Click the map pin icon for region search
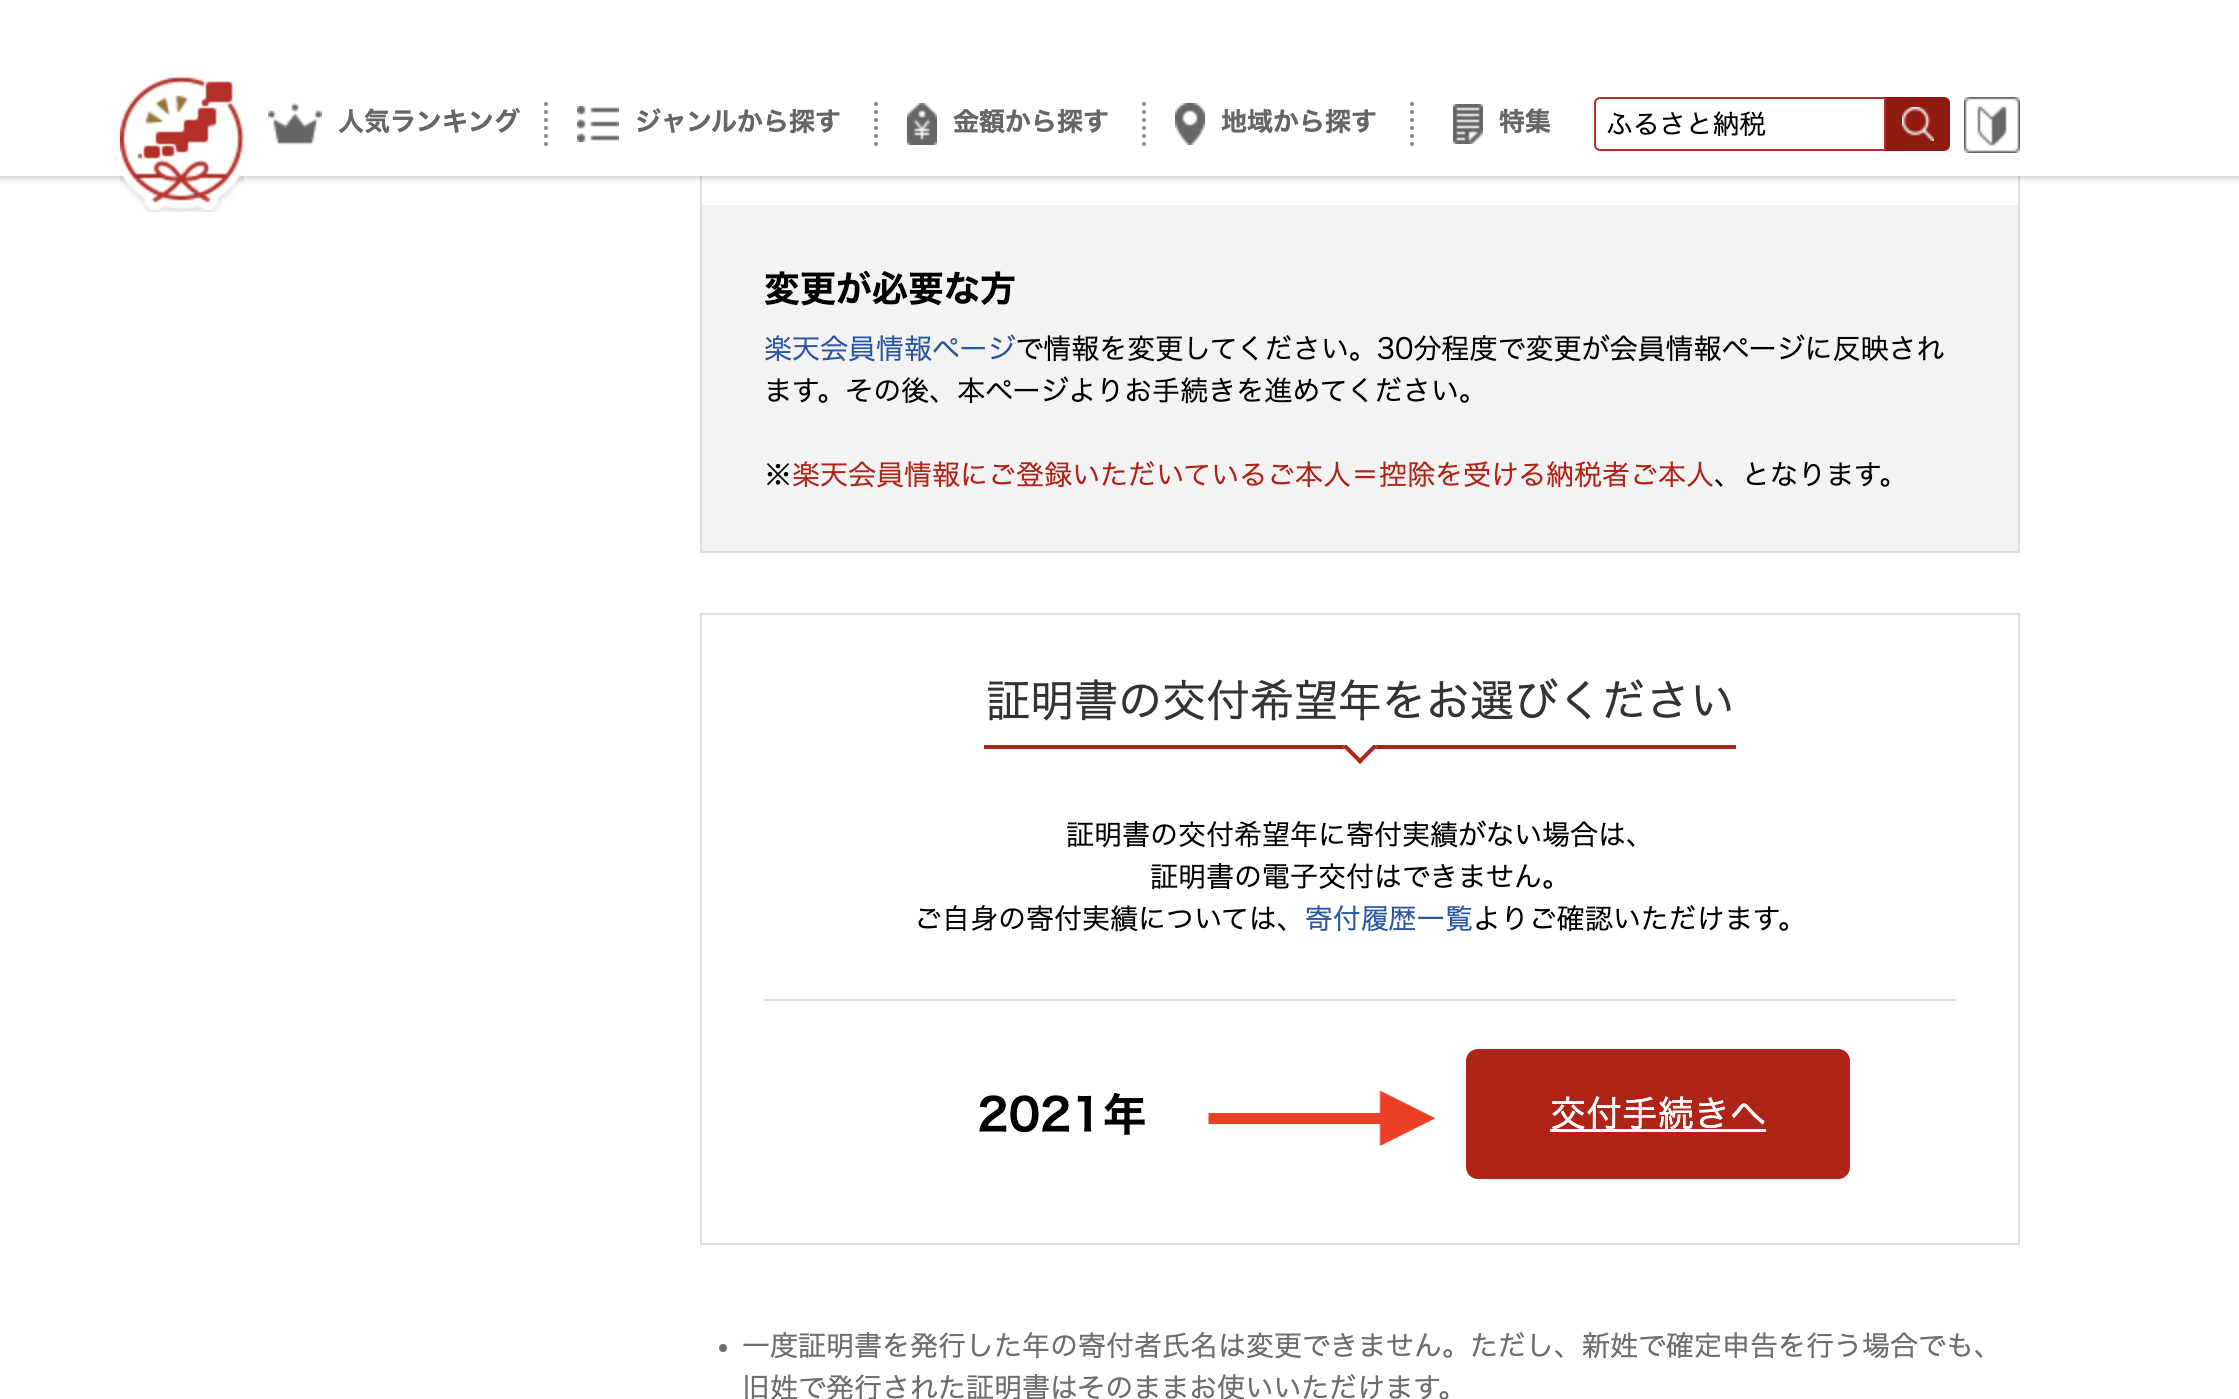 [1189, 124]
